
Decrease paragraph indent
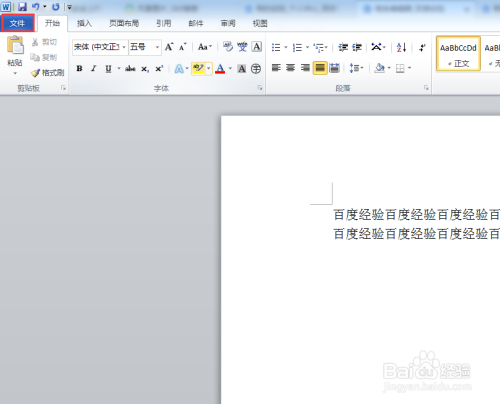coord(343,47)
